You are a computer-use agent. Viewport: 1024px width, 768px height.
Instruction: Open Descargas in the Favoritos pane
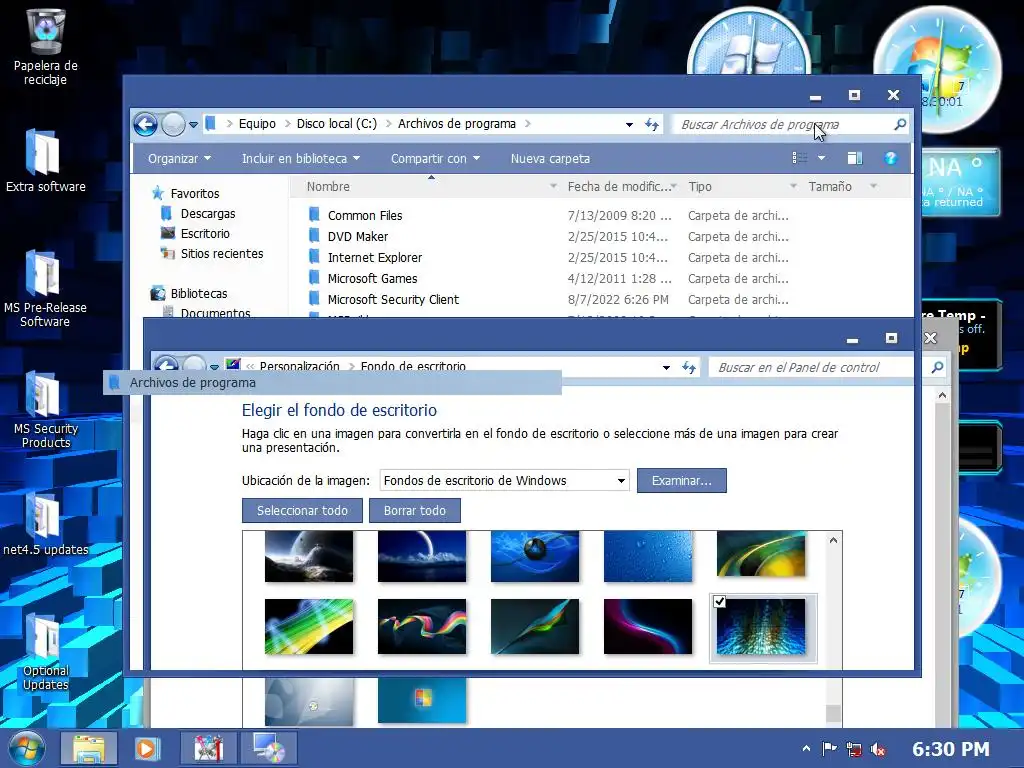208,214
